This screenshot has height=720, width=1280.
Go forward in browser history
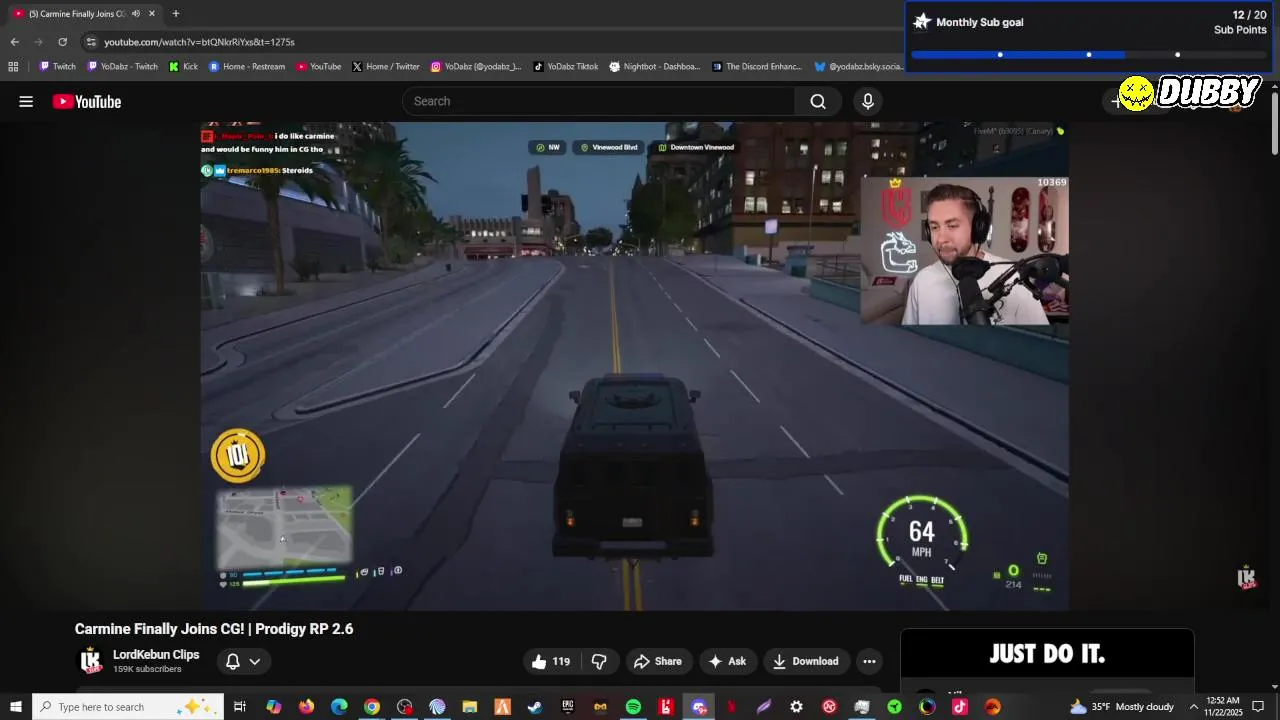[x=39, y=42]
